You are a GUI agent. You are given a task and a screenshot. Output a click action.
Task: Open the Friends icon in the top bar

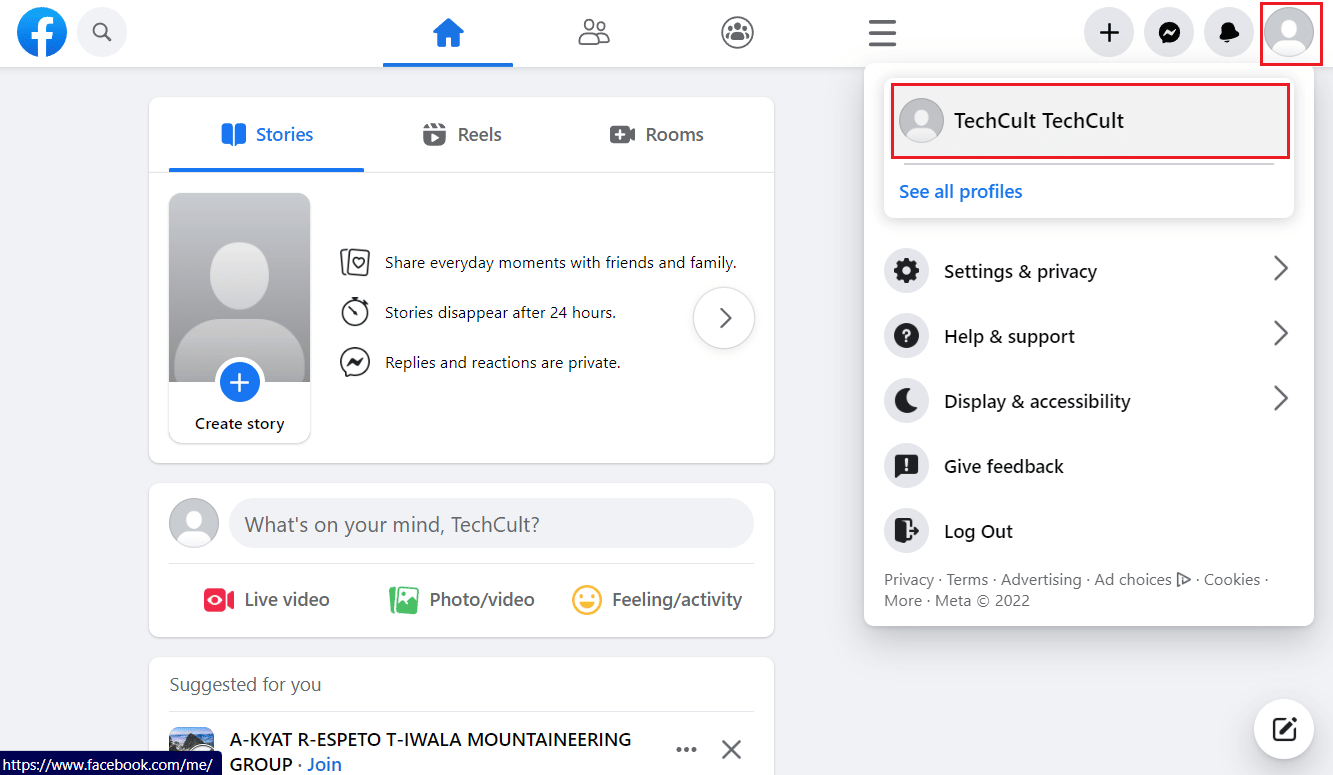point(594,32)
